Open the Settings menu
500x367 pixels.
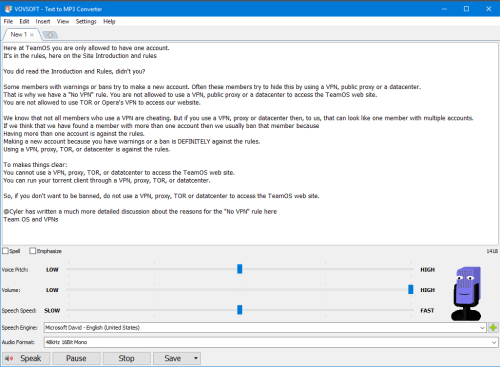[86, 21]
